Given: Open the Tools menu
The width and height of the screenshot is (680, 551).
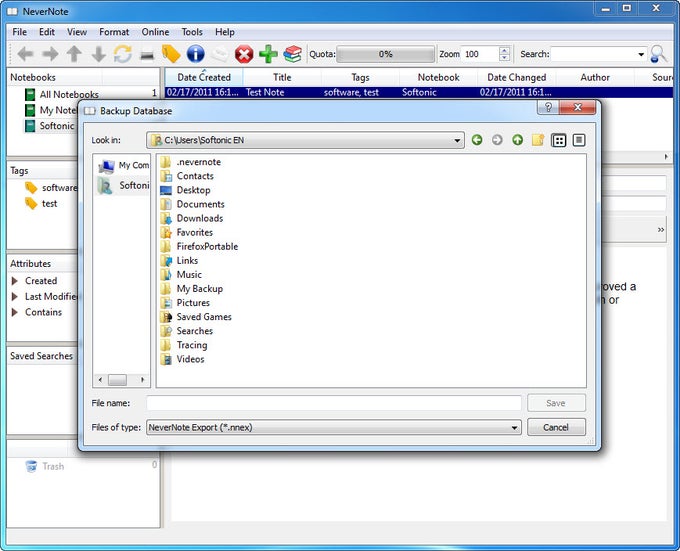Looking at the screenshot, I should tap(192, 32).
